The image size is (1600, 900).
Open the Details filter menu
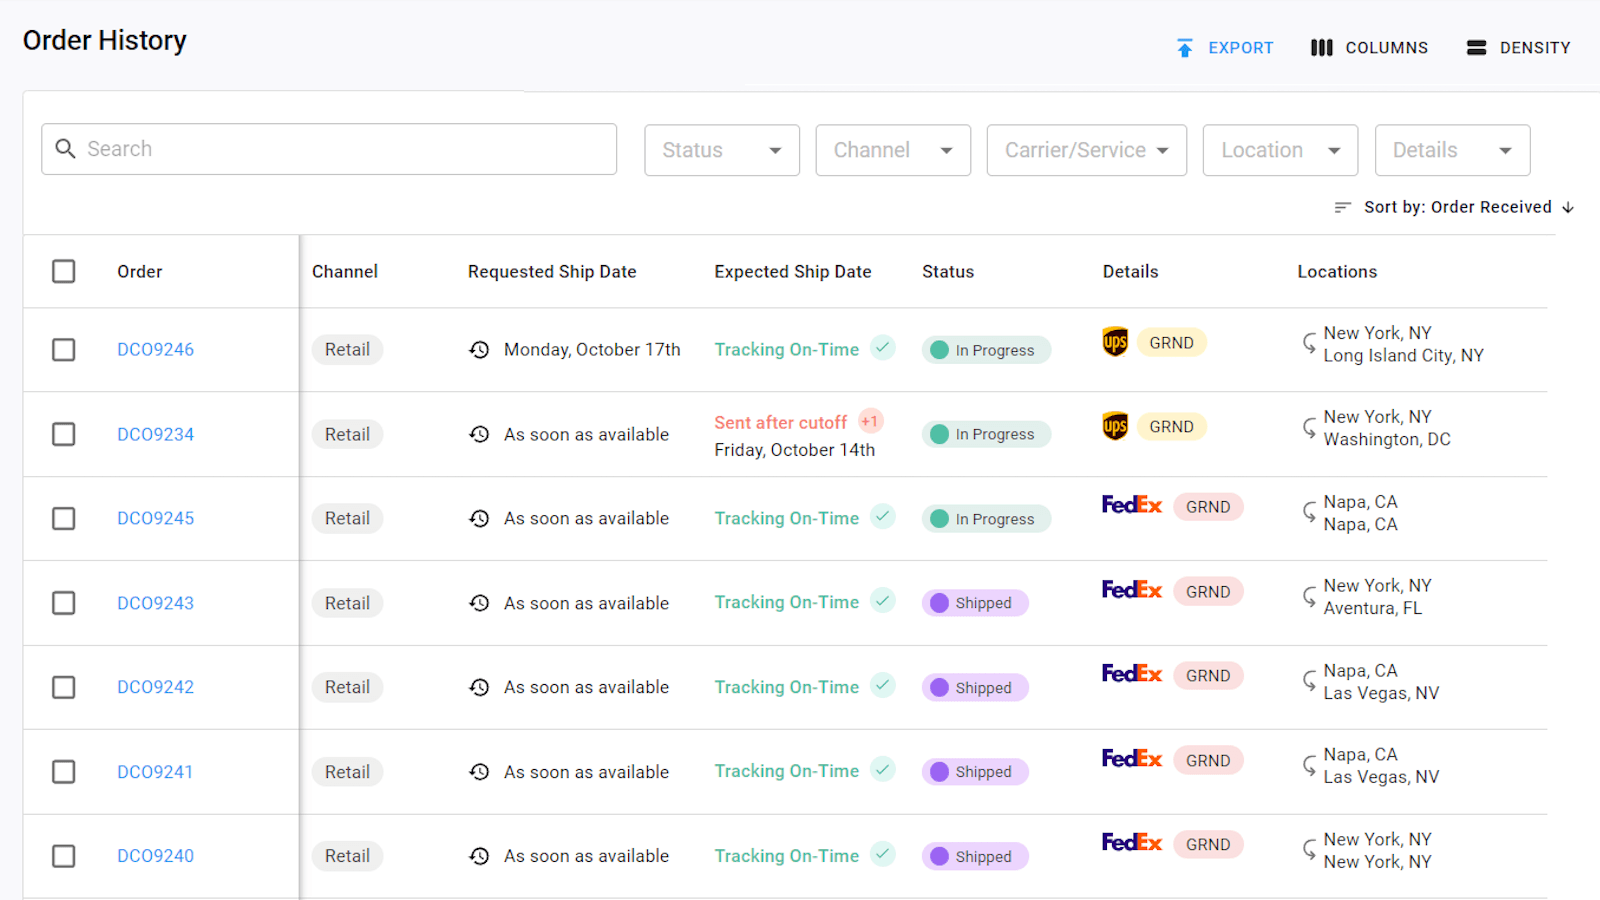coord(1452,150)
